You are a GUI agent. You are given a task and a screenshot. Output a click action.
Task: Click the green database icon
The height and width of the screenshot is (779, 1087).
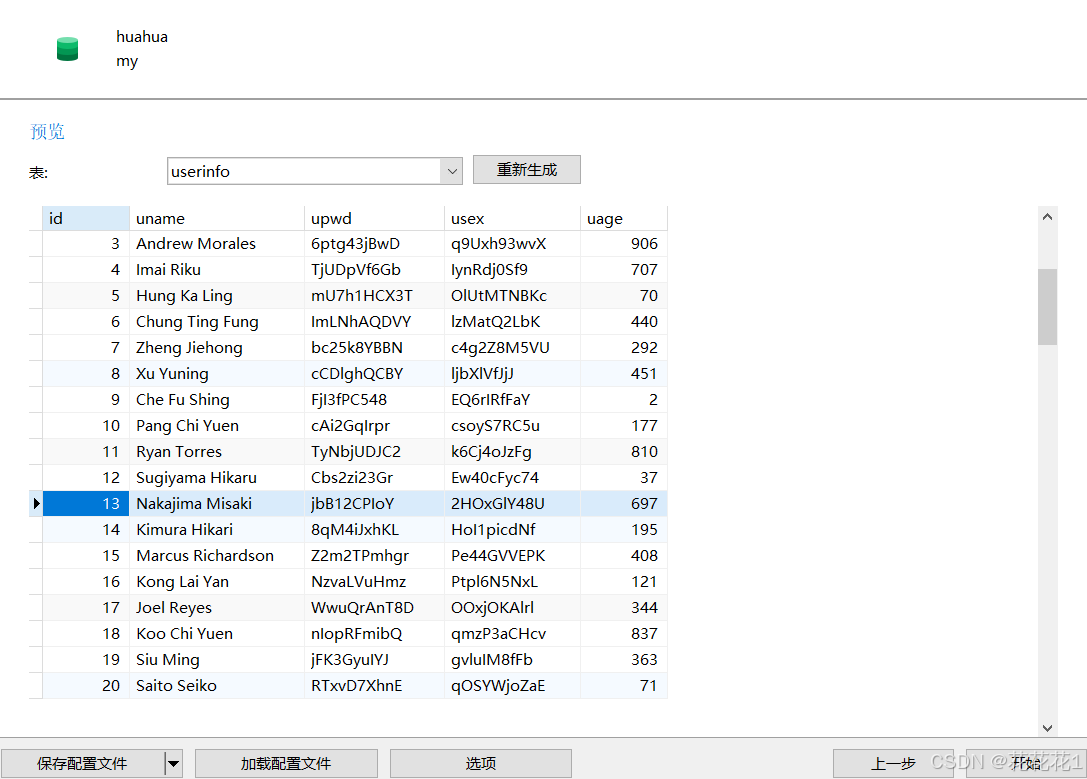pyautogui.click(x=67, y=49)
